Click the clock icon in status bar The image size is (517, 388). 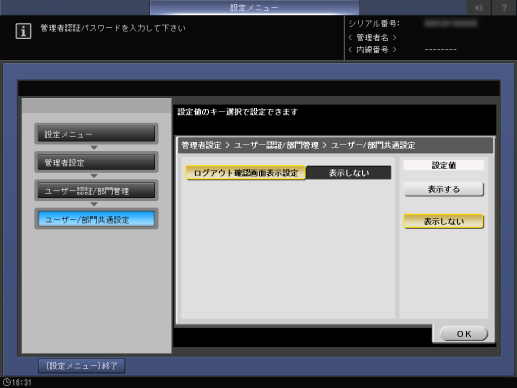[x=6, y=382]
